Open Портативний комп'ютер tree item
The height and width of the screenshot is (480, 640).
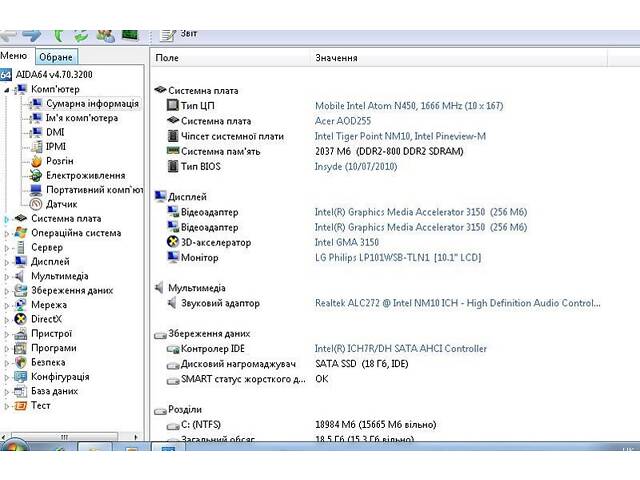point(94,190)
